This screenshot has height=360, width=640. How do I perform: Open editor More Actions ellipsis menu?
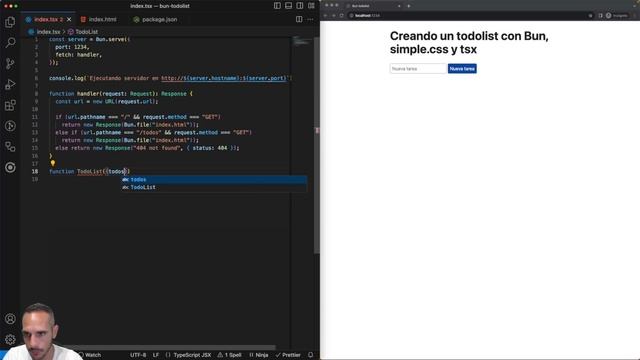coord(311,19)
